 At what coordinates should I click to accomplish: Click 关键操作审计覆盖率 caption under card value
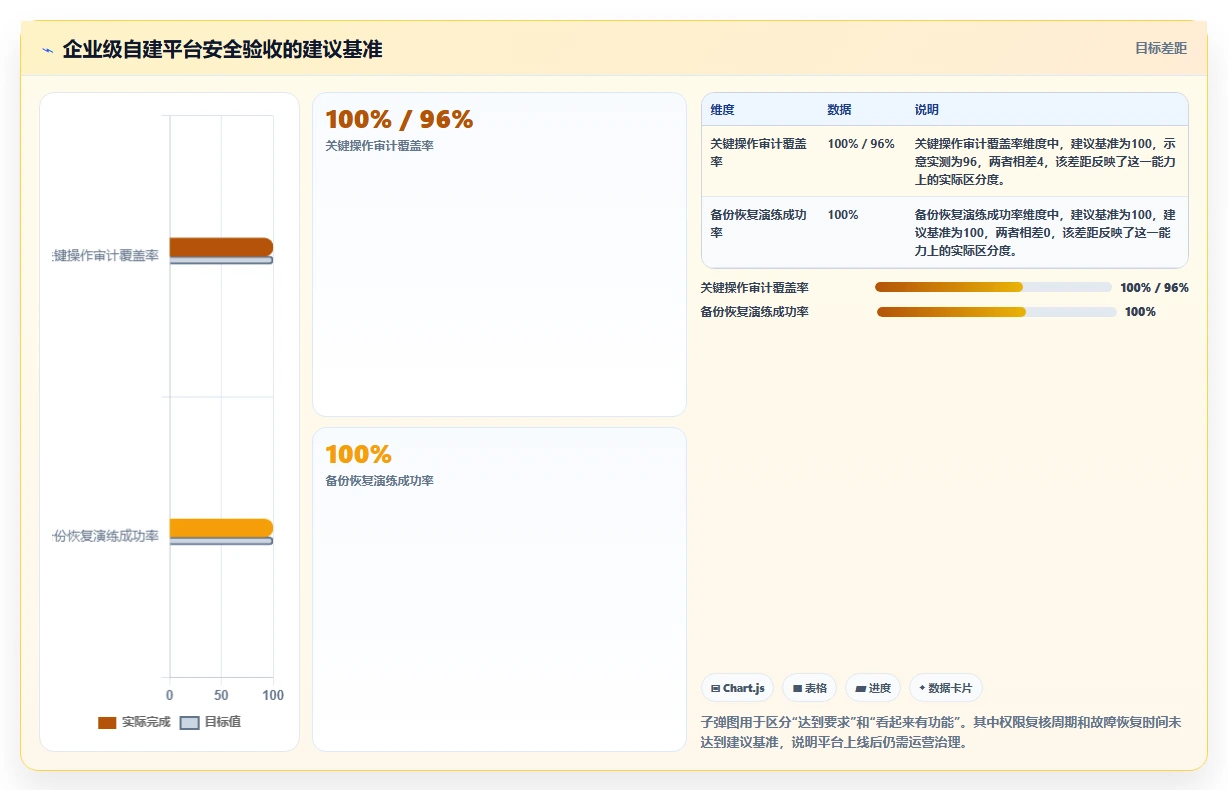[379, 146]
